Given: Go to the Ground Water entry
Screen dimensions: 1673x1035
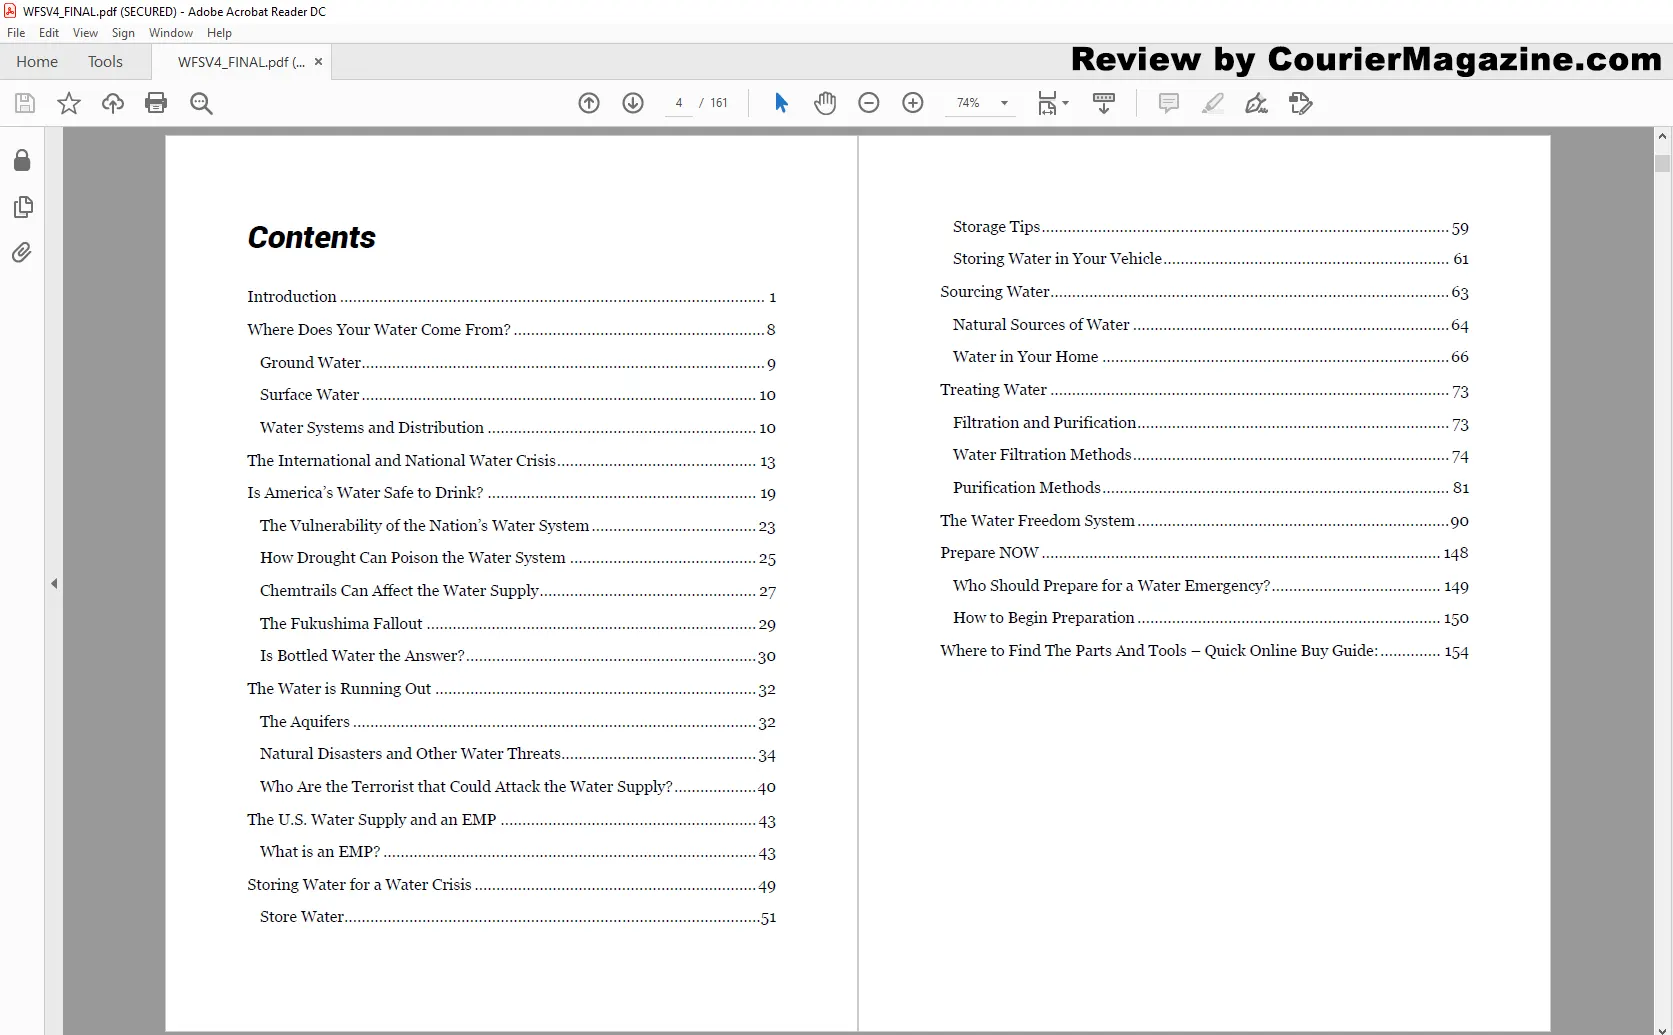Looking at the screenshot, I should tap(518, 363).
